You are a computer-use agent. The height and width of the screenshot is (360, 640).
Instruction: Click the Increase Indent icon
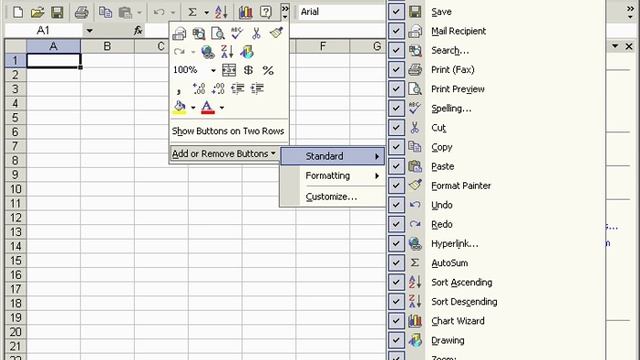257,89
